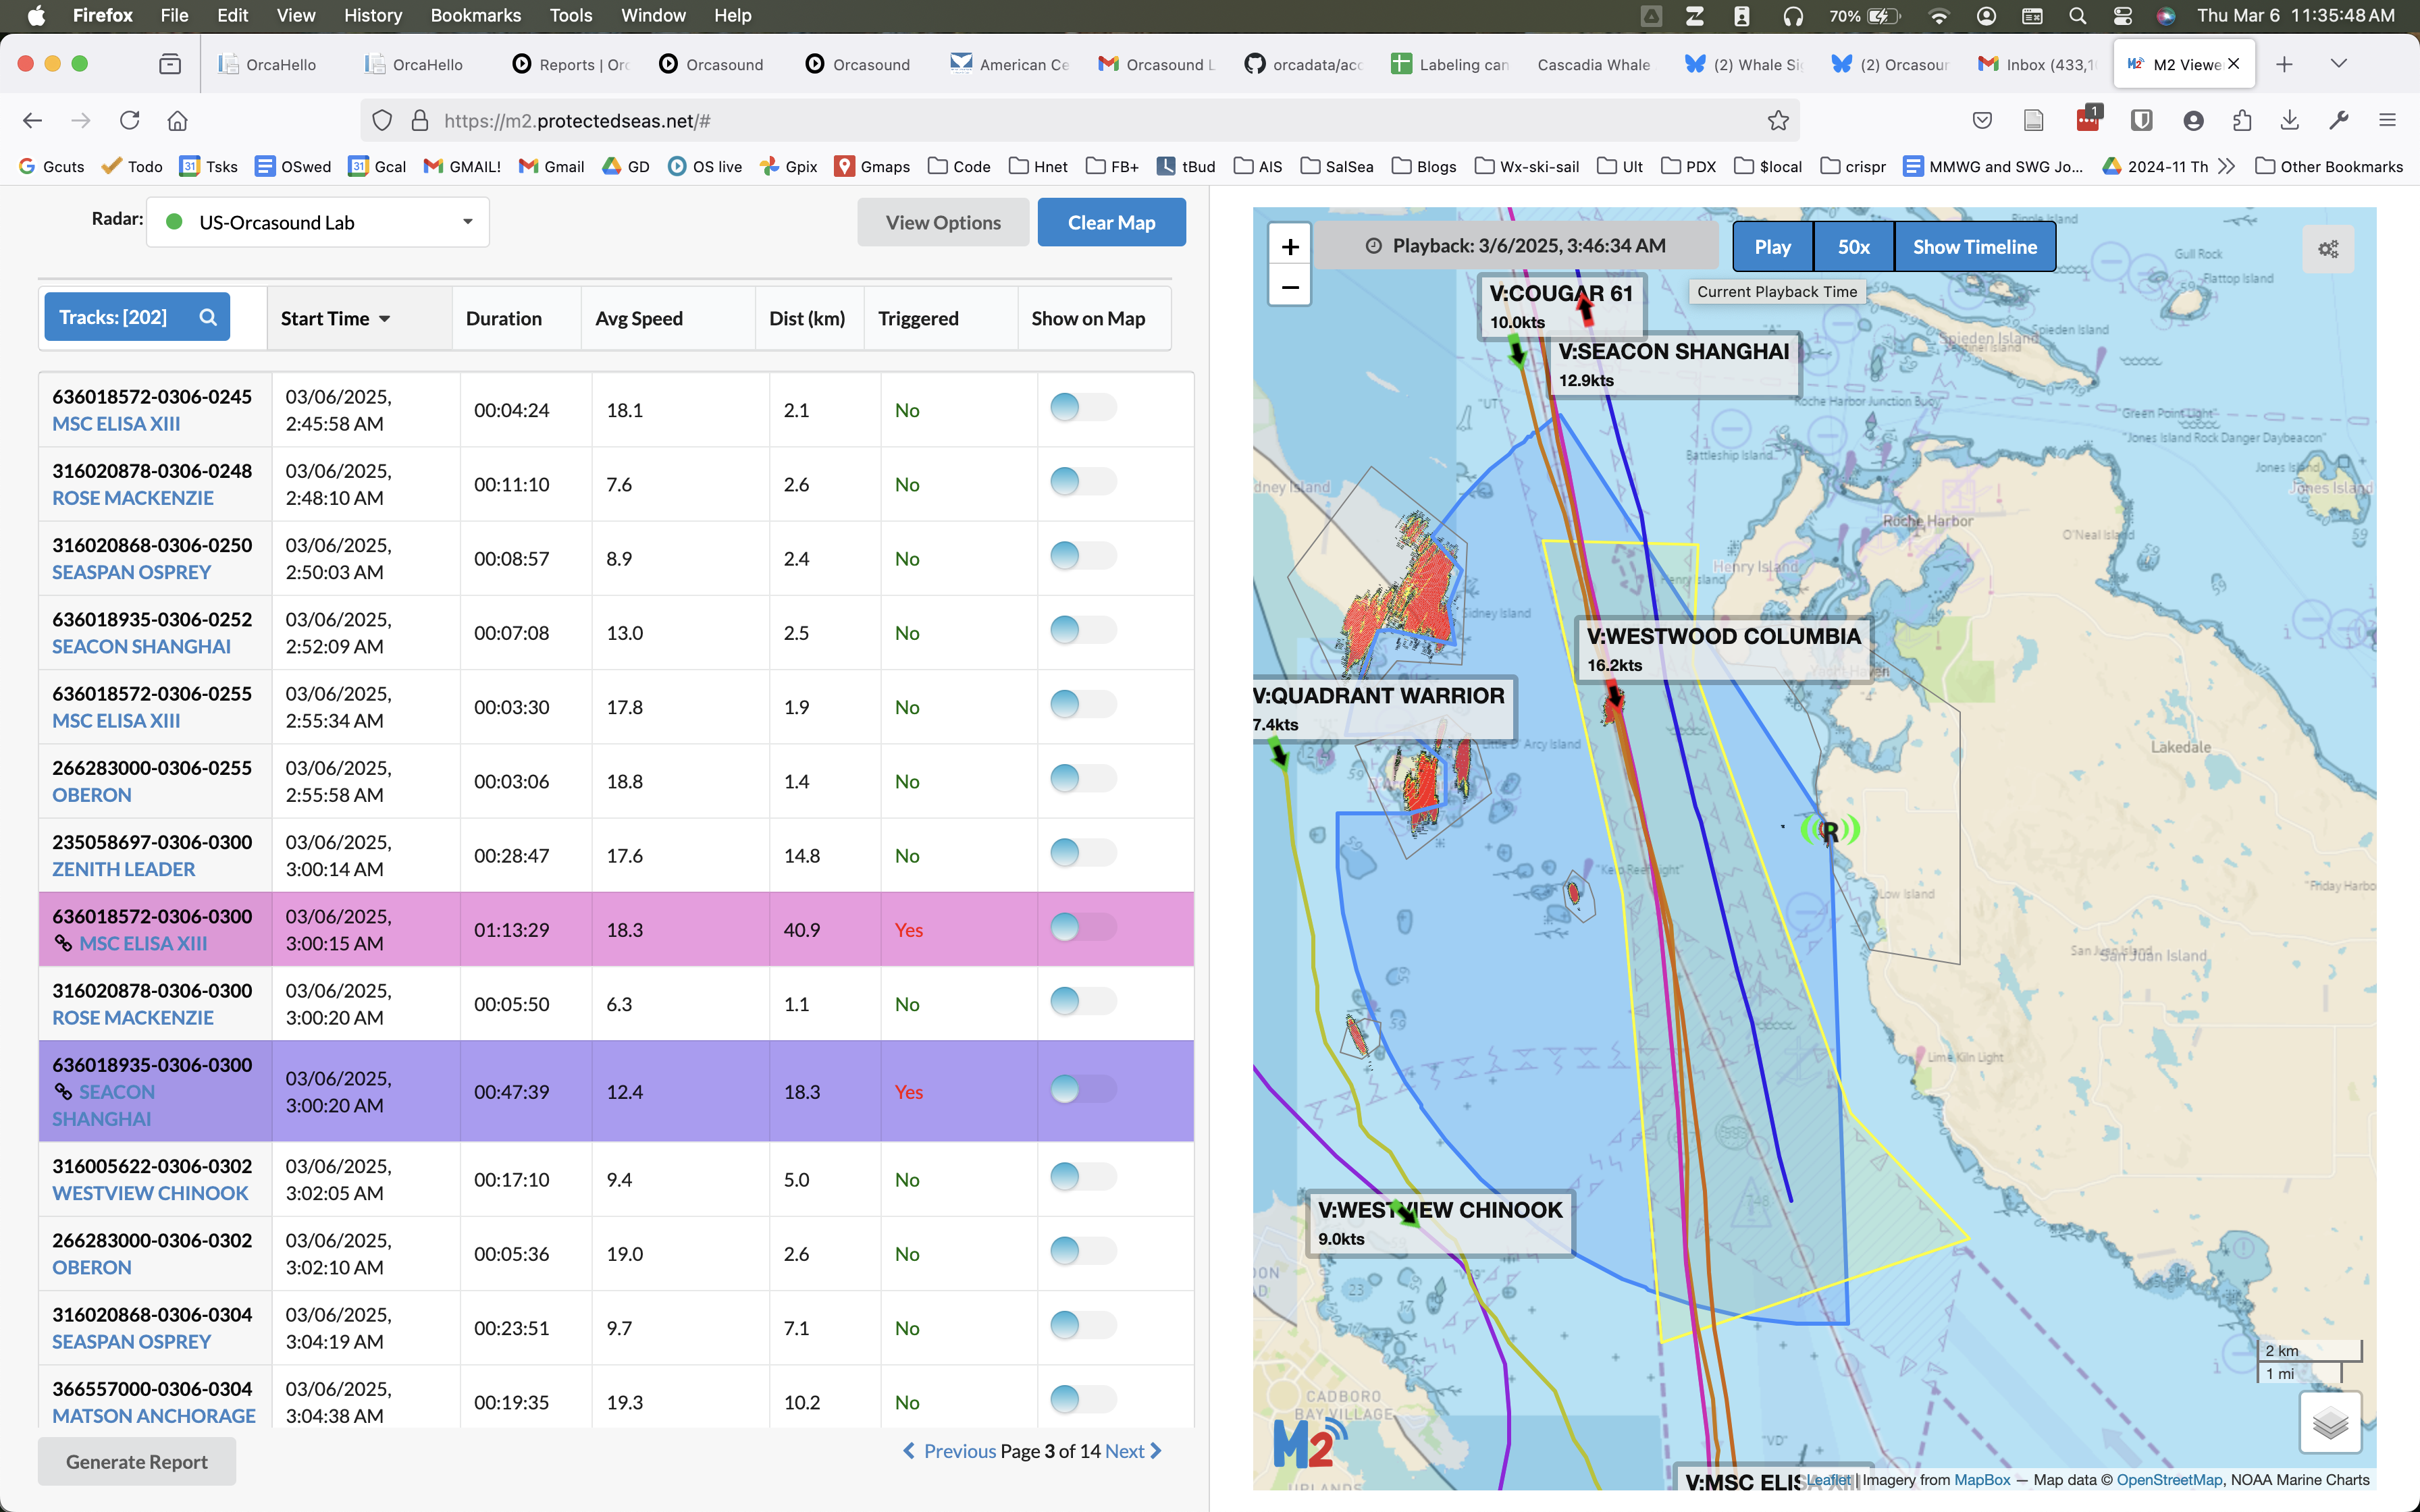Click the radar R marker on map

pyautogui.click(x=1829, y=830)
